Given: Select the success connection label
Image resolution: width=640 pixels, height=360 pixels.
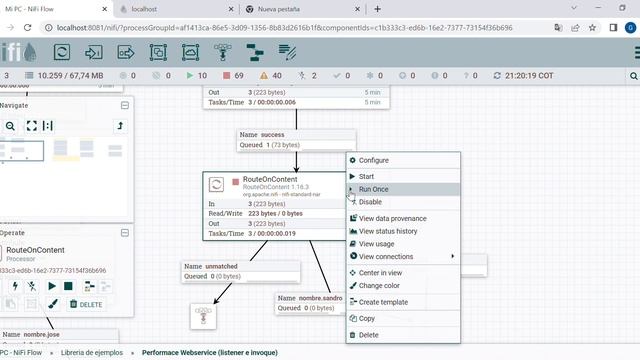Looking at the screenshot, I should coord(296,140).
